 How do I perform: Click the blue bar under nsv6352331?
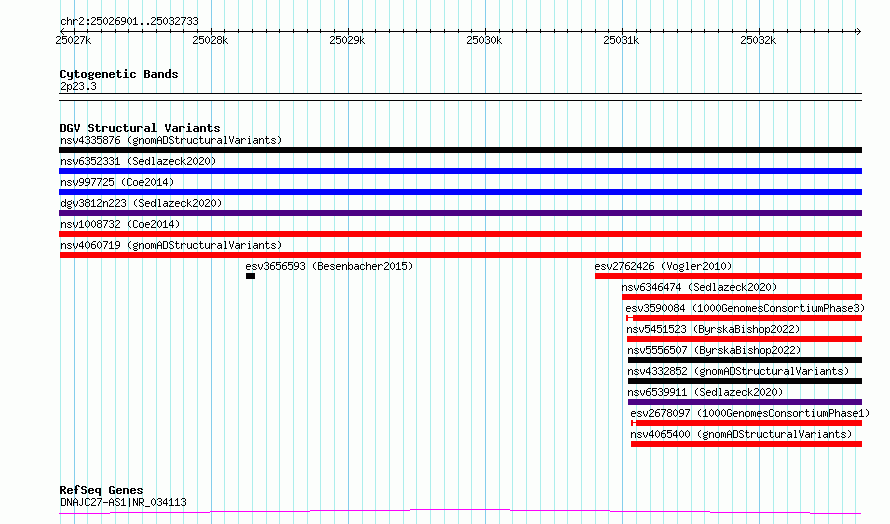point(460,171)
